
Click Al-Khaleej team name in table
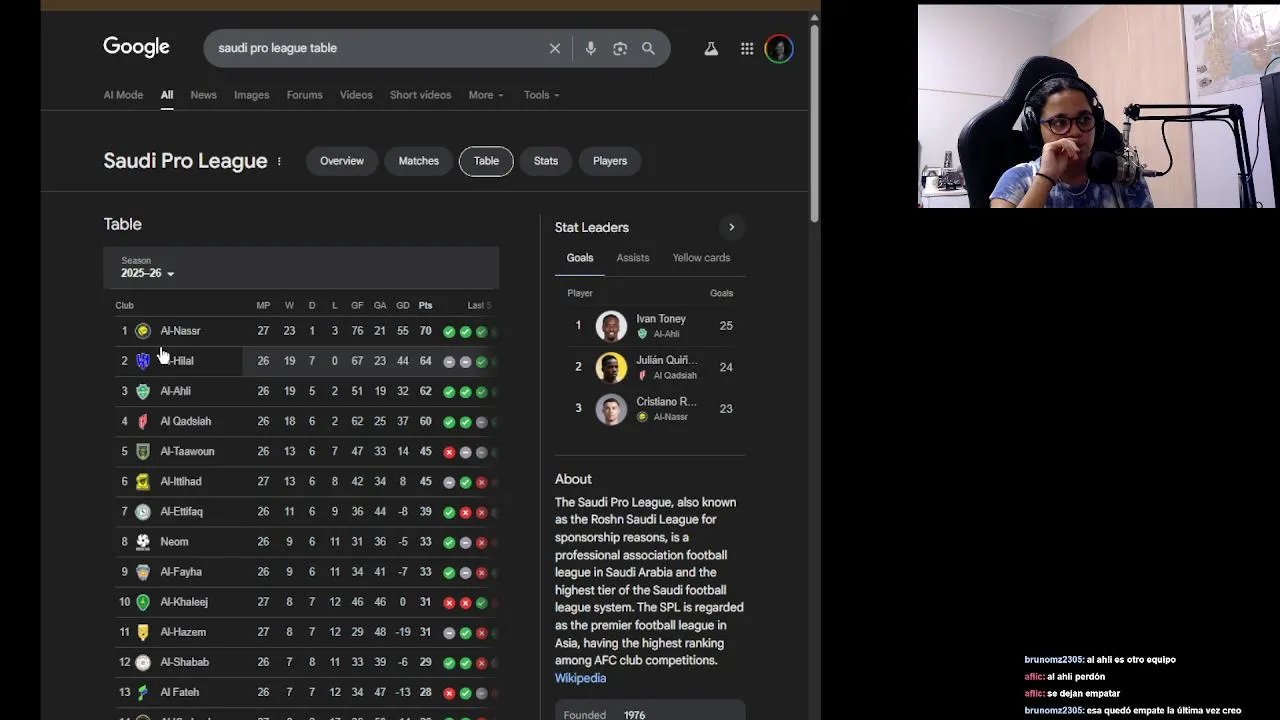(184, 601)
